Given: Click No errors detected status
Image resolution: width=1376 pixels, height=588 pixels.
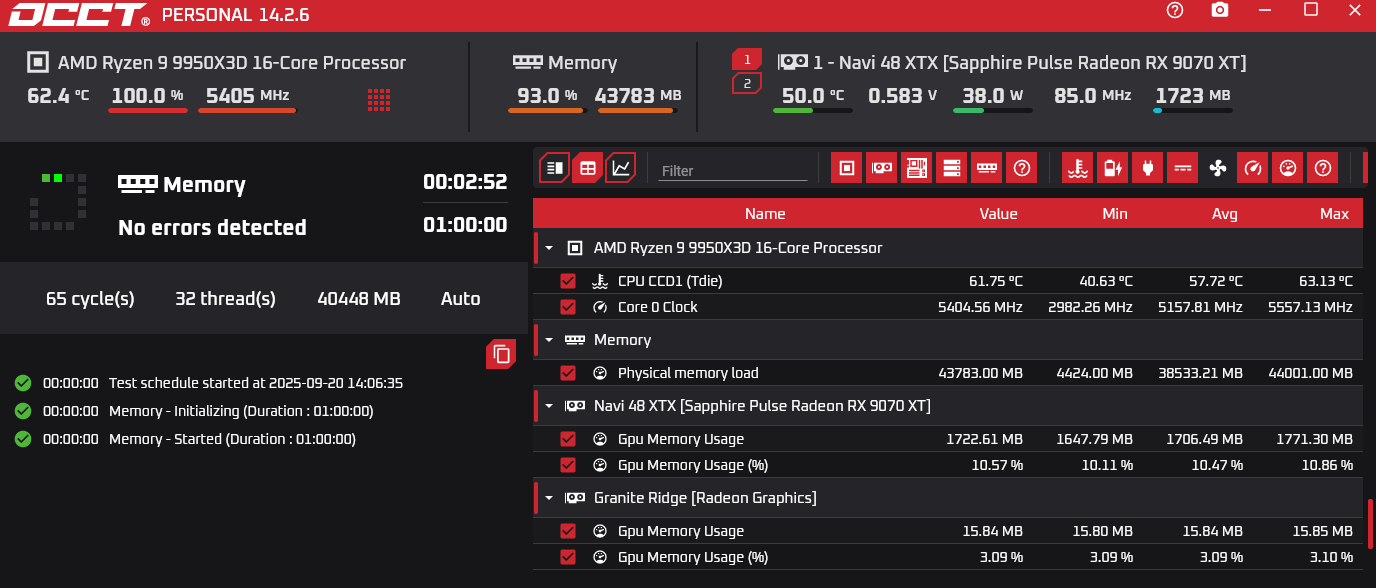Looking at the screenshot, I should pos(212,227).
